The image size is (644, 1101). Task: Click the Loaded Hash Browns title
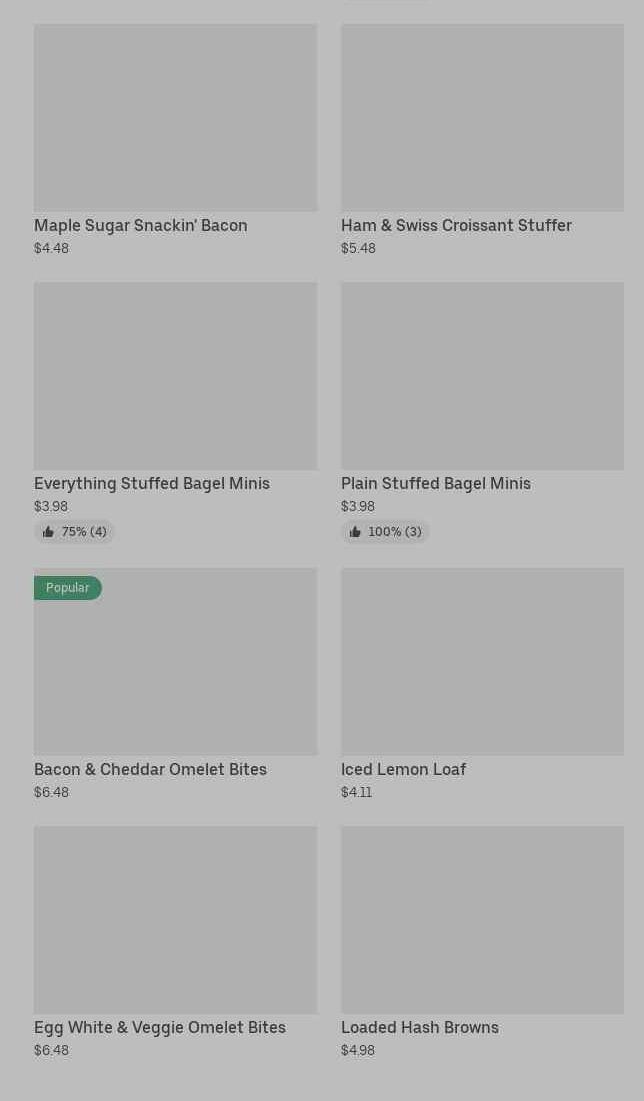tap(420, 1027)
